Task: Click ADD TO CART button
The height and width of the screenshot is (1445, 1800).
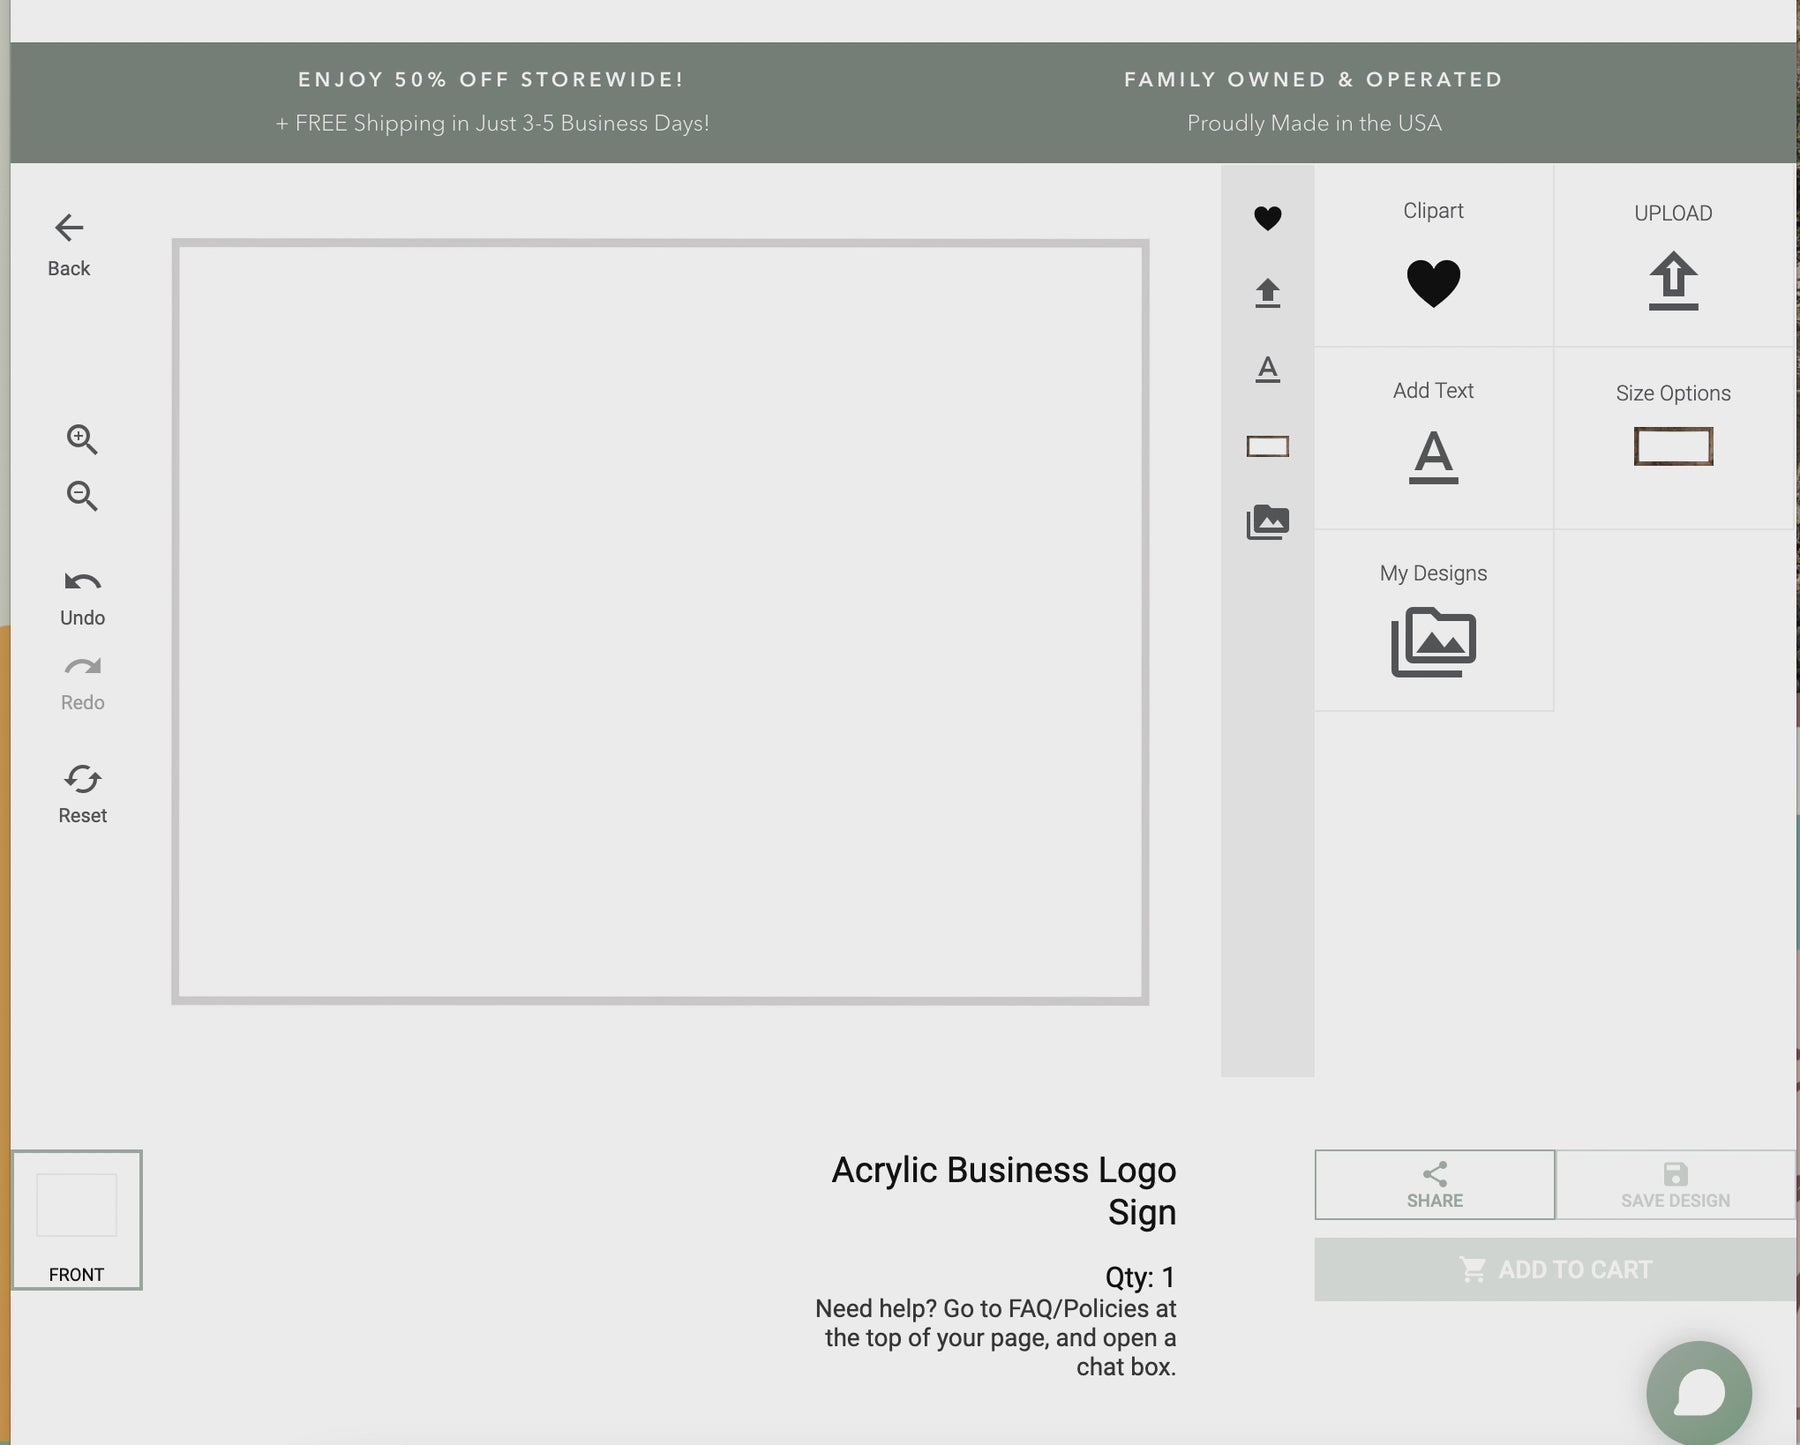Action: 1556,1270
